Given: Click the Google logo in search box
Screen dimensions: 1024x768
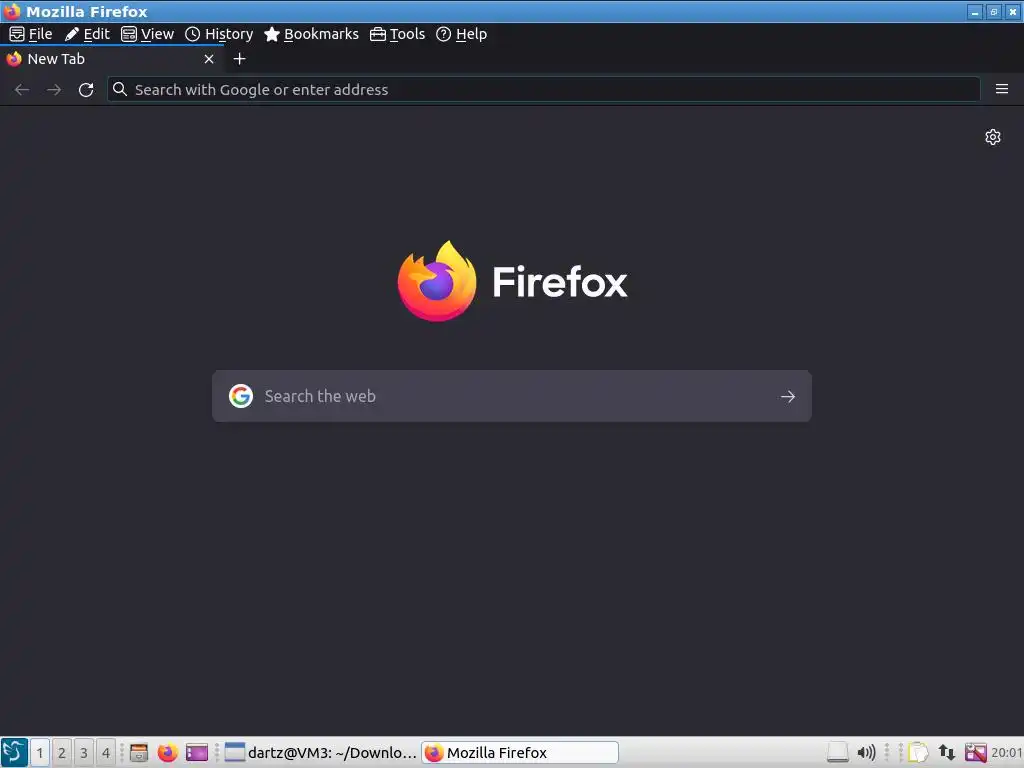Looking at the screenshot, I should click(x=241, y=396).
